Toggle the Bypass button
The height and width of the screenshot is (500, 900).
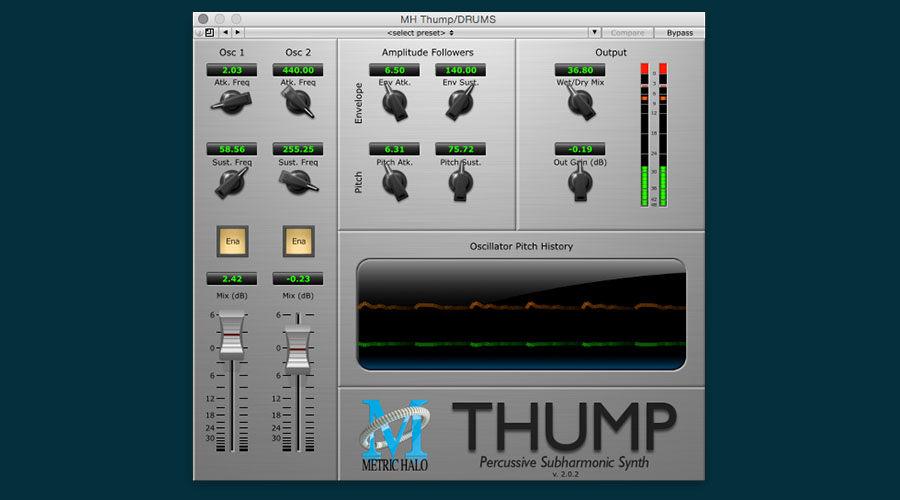coord(679,32)
